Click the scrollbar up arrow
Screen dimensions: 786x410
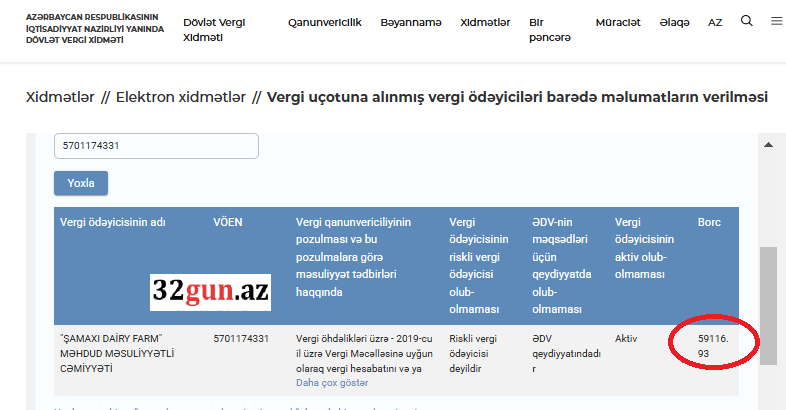[767, 145]
